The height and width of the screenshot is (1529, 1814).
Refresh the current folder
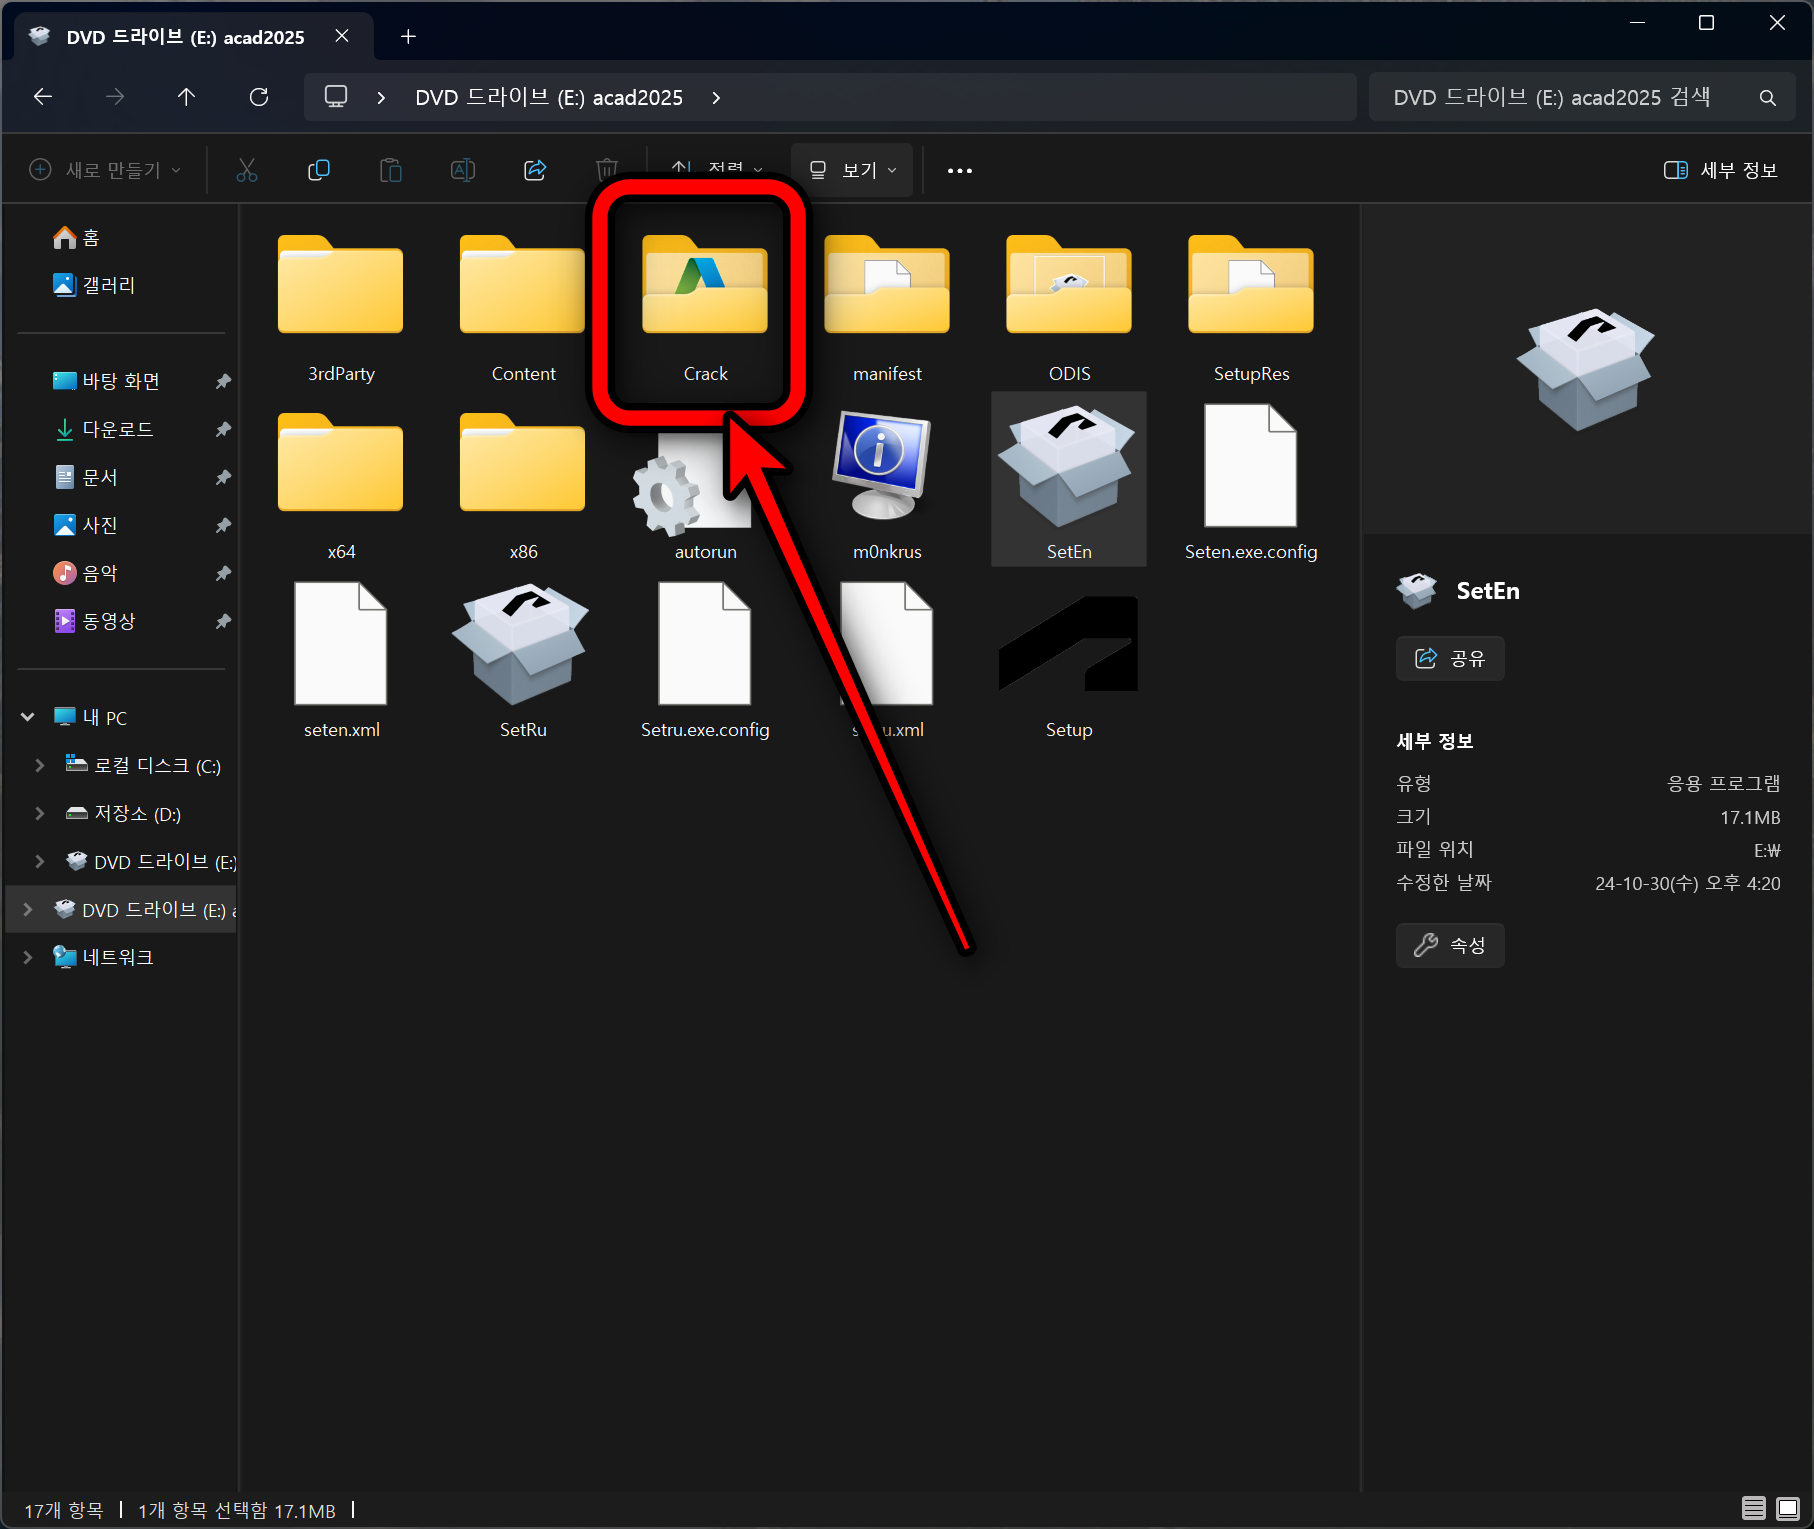point(259,97)
